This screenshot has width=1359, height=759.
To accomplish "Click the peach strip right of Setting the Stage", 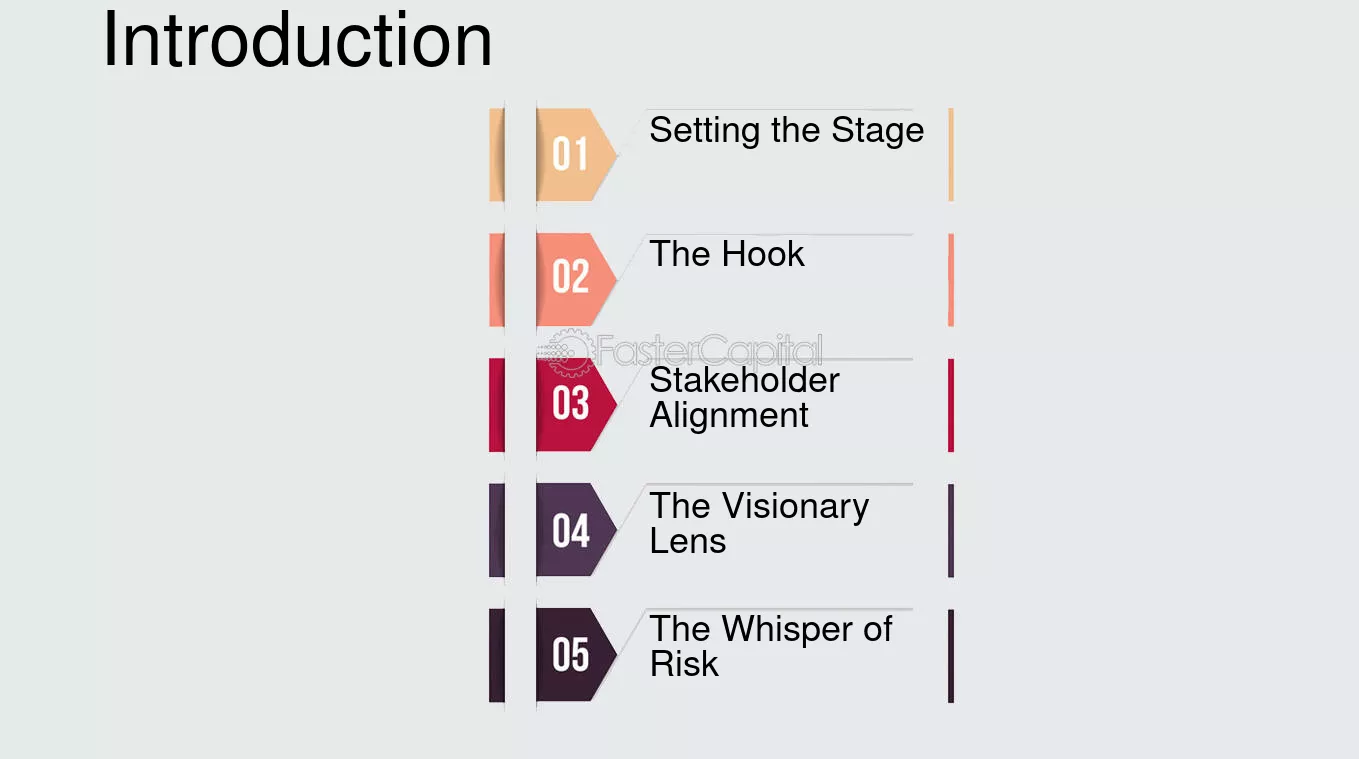I will pos(951,155).
